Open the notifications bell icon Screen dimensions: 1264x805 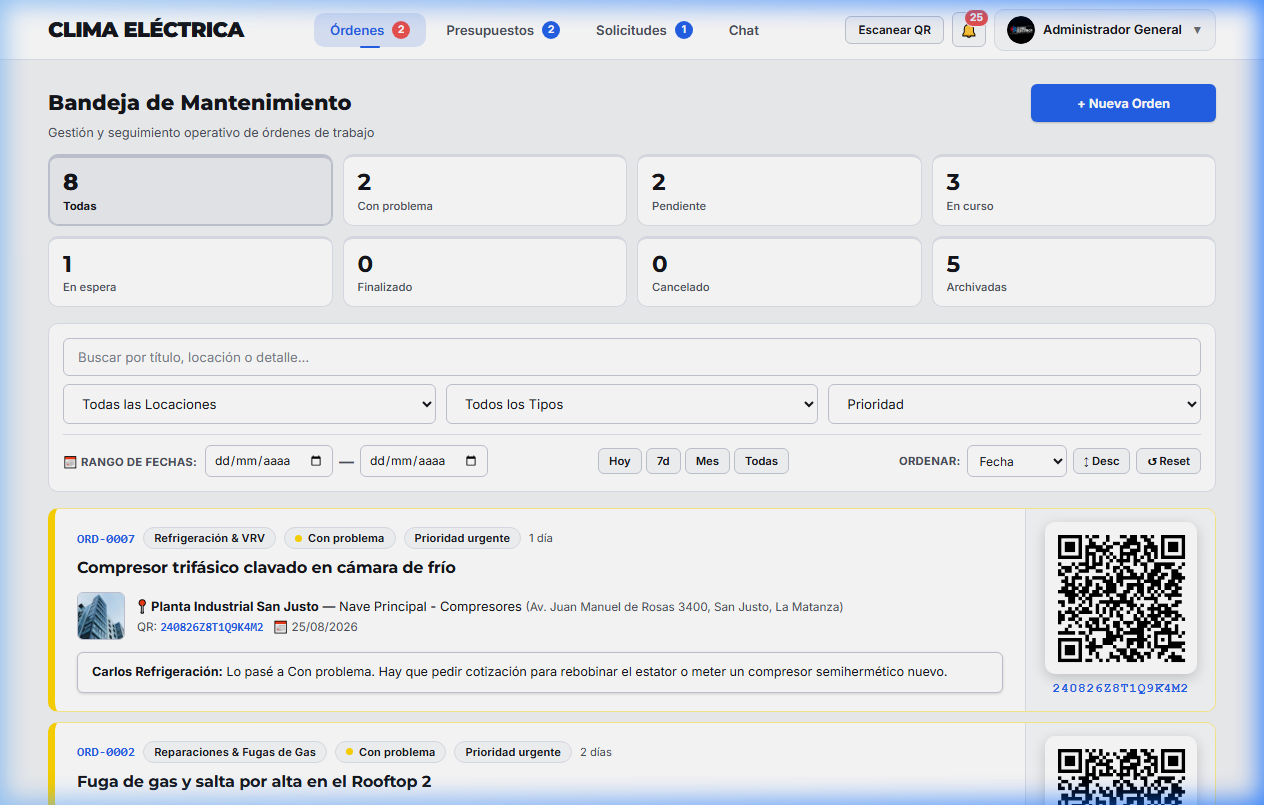[968, 31]
